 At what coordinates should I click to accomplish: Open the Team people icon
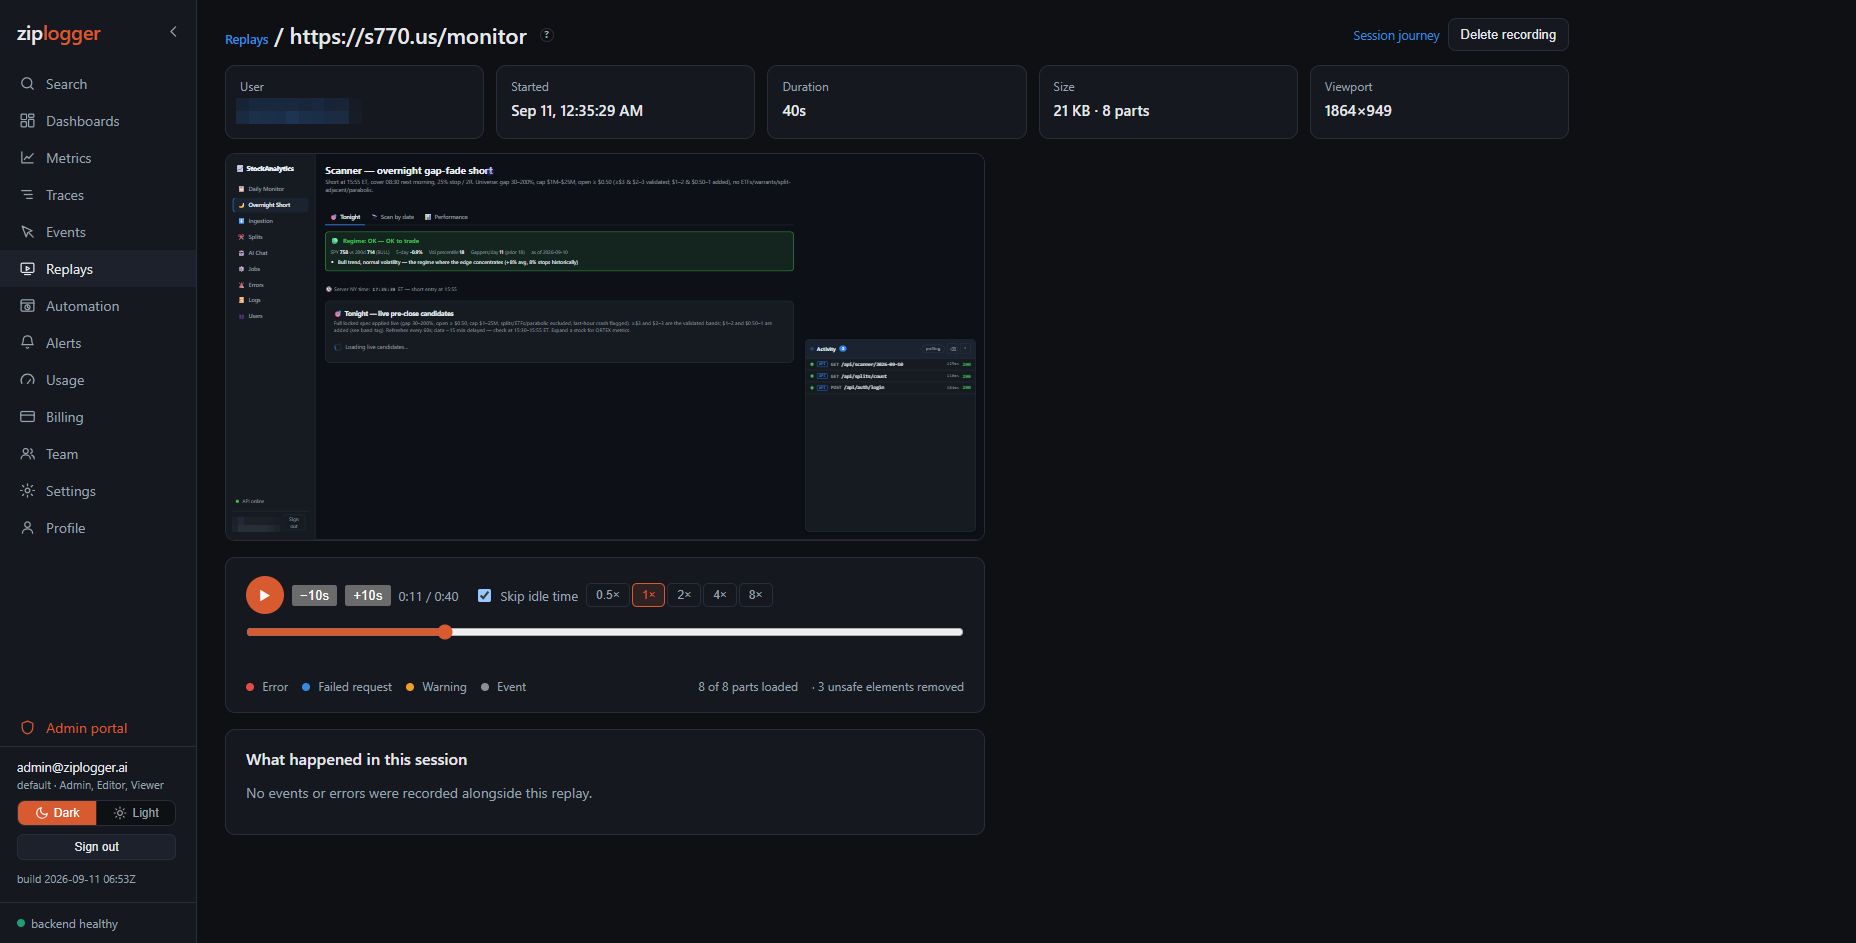pos(28,454)
